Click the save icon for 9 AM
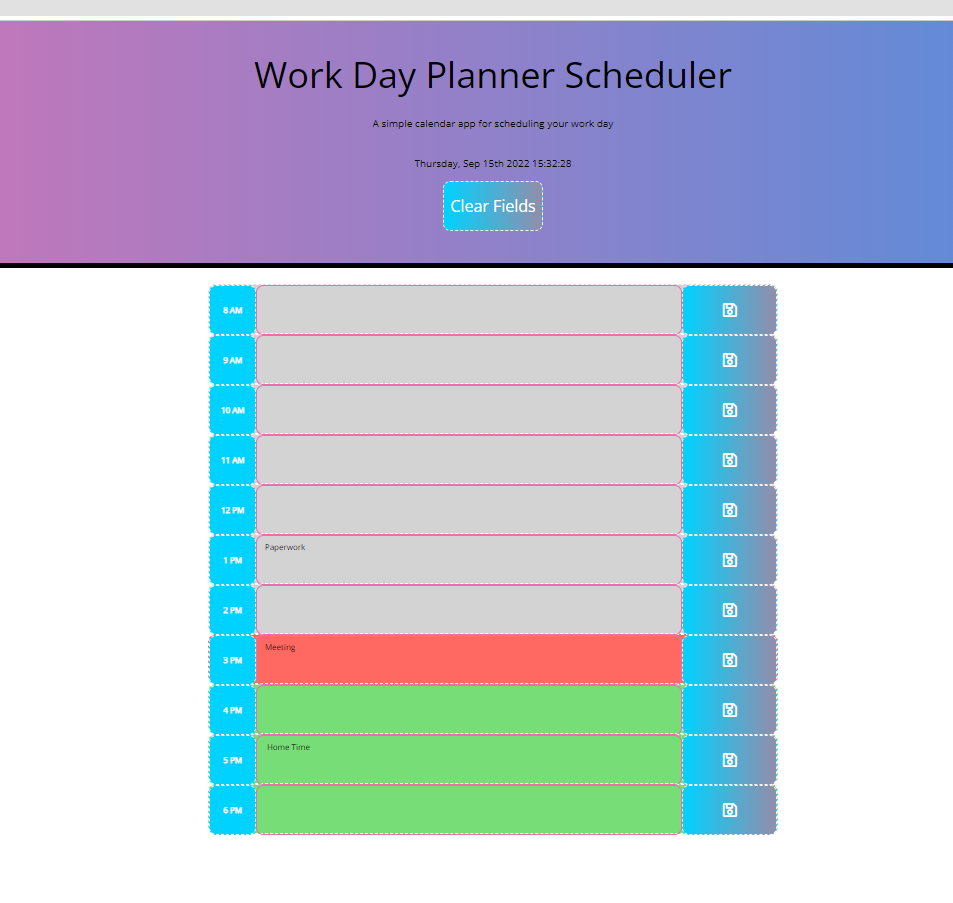The image size is (953, 903). coord(729,359)
